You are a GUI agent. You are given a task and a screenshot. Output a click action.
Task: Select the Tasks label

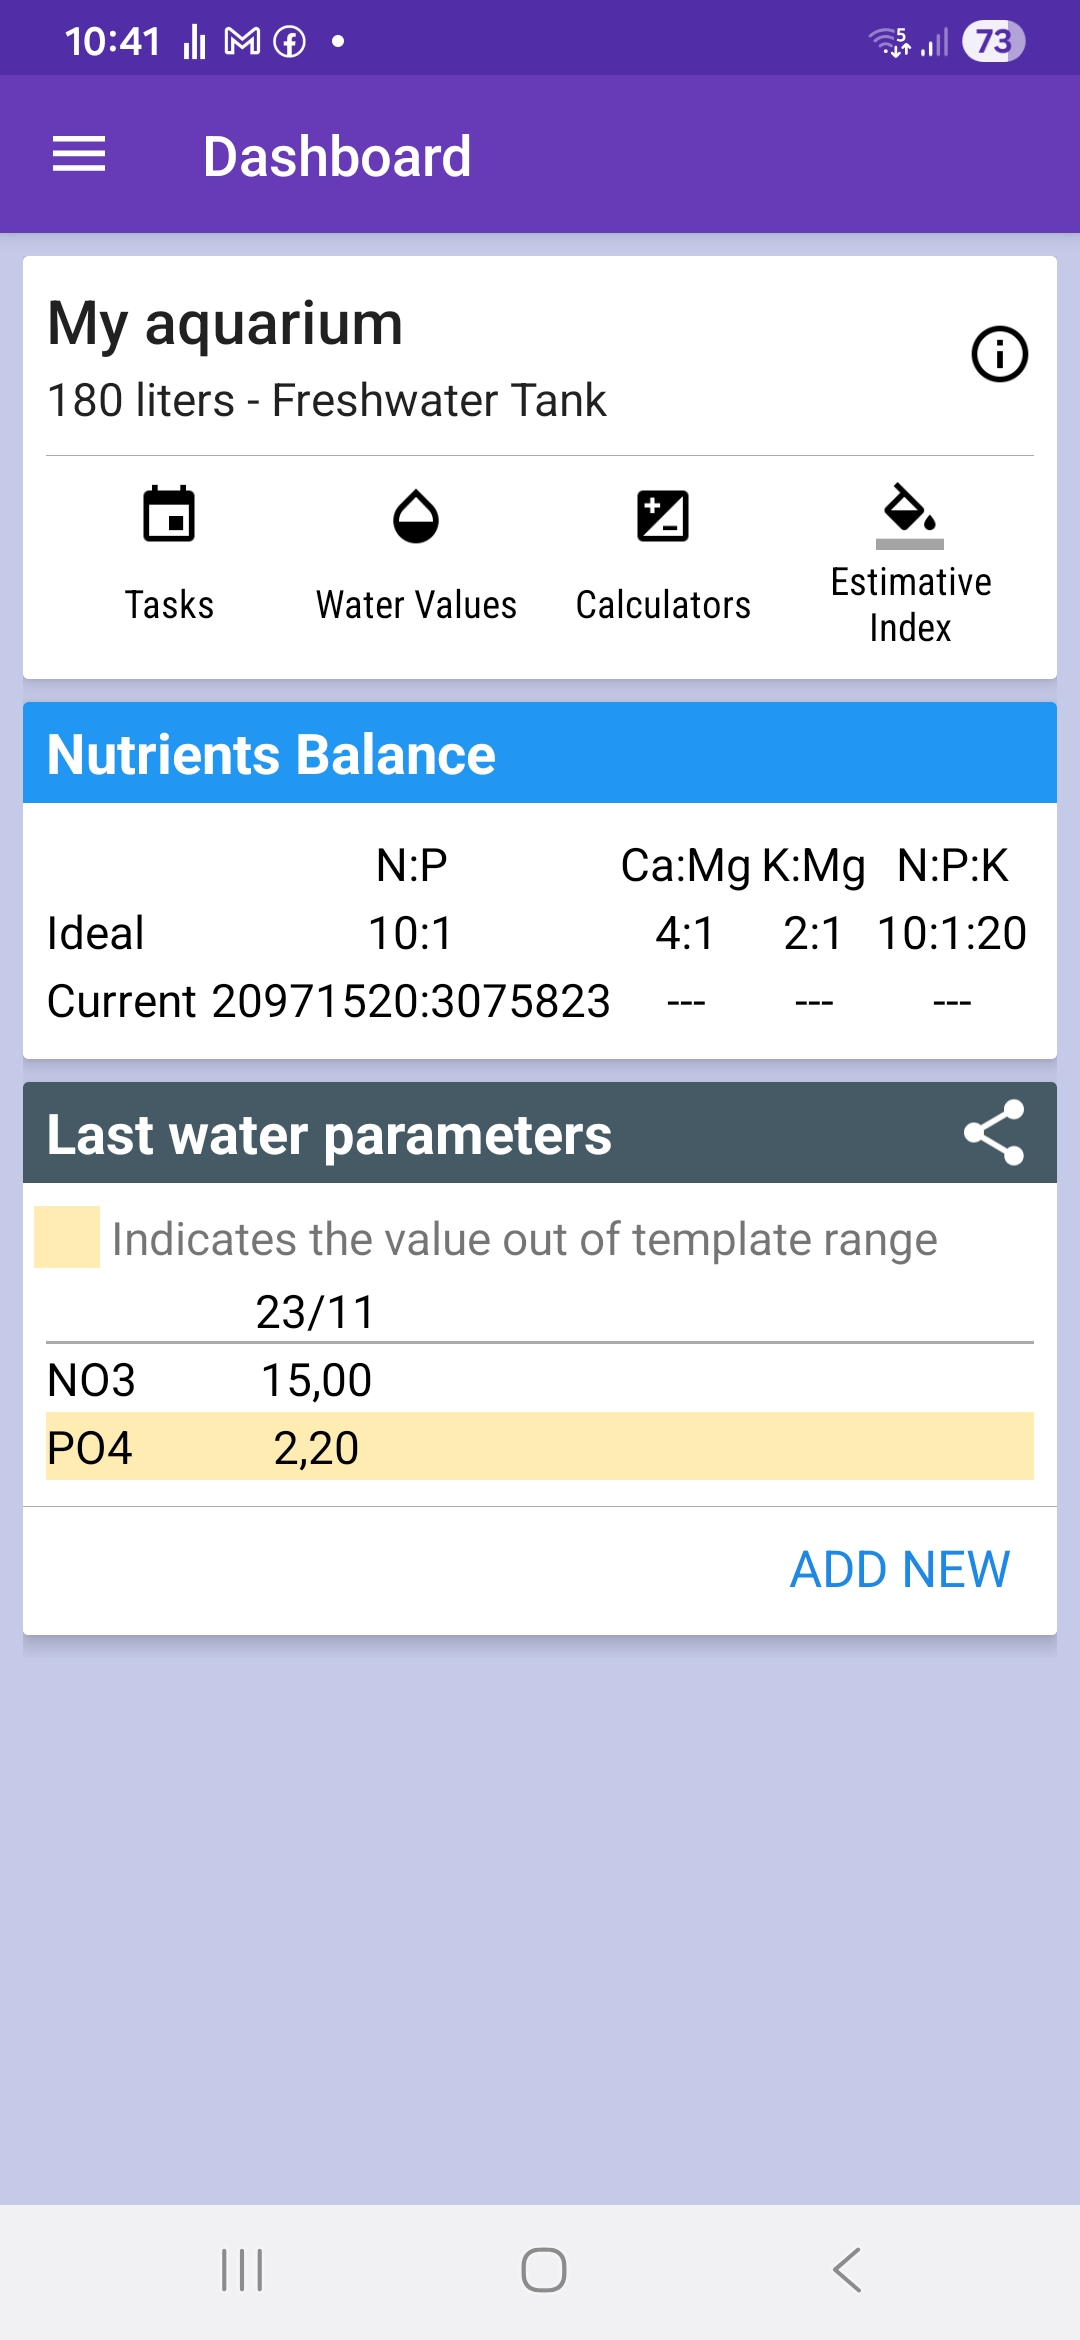pyautogui.click(x=169, y=605)
